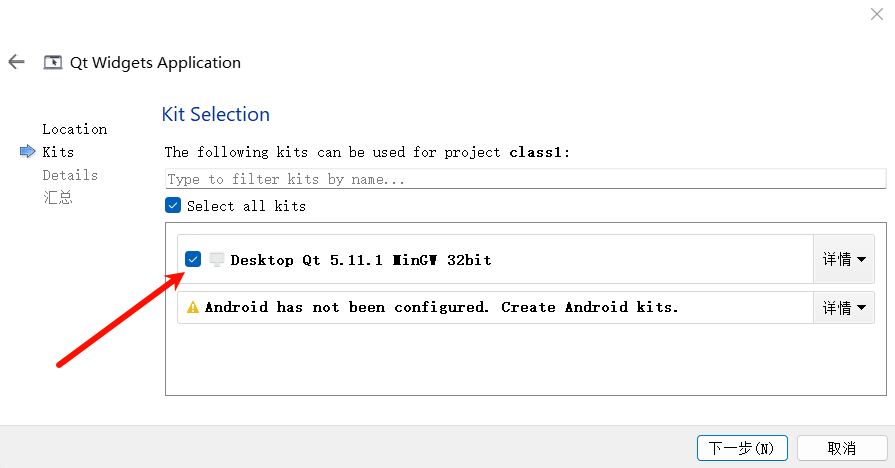Uncheck the Desktop Qt 5.11.1 MinGW checkbox
Screen dimensions: 895x468
[193, 260]
